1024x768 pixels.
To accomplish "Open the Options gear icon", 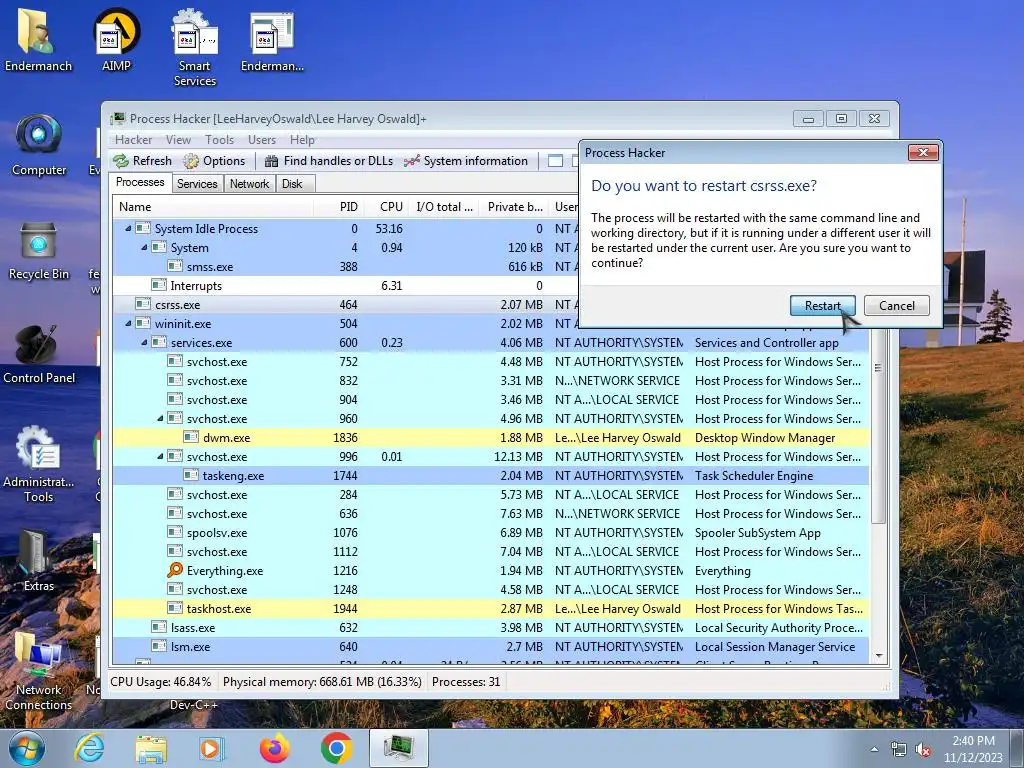I will coord(191,161).
